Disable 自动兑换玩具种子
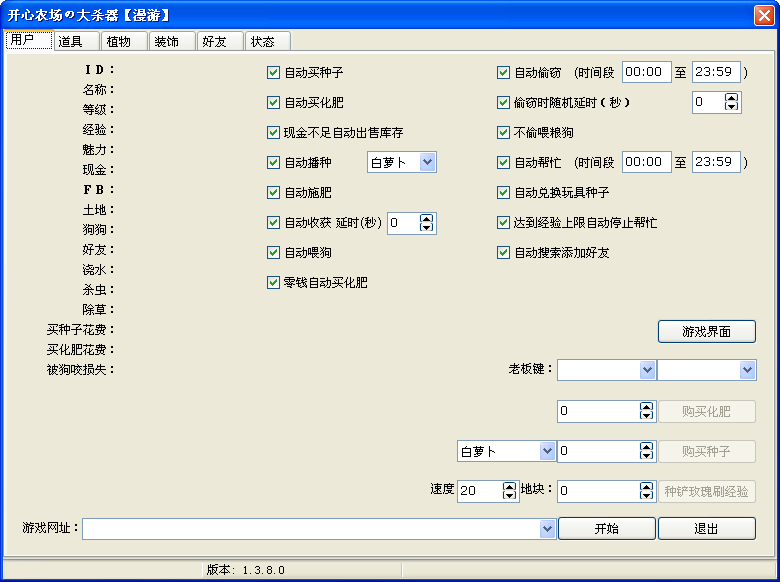780x582 pixels. click(x=503, y=193)
